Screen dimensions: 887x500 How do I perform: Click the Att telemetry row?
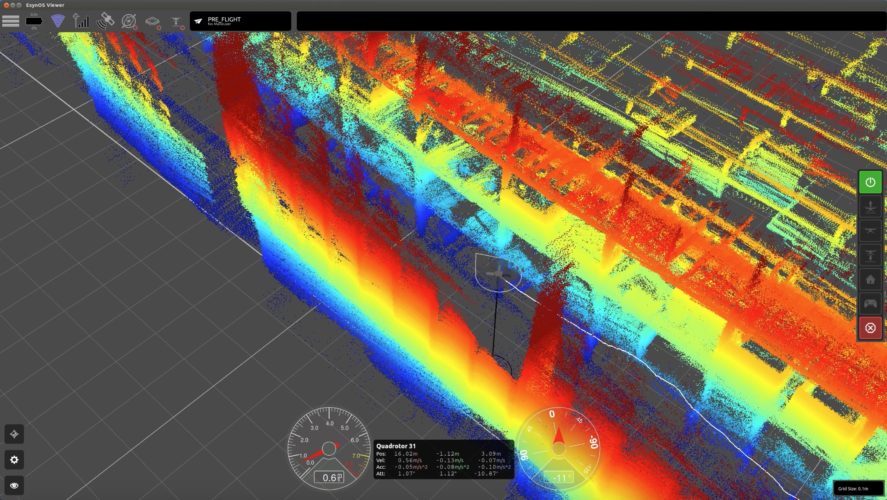tap(437, 474)
